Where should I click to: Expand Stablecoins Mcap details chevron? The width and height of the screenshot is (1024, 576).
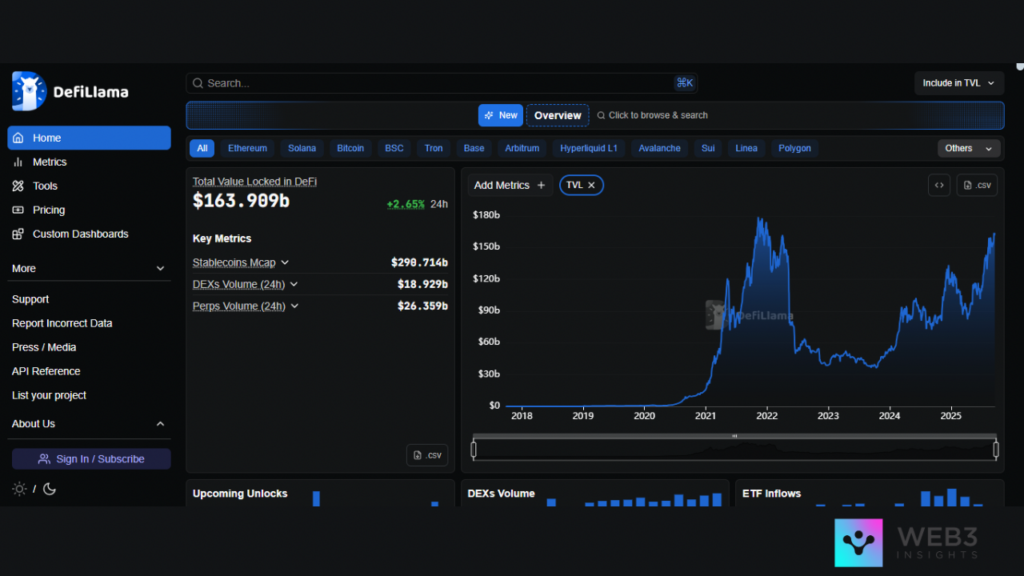(x=285, y=263)
